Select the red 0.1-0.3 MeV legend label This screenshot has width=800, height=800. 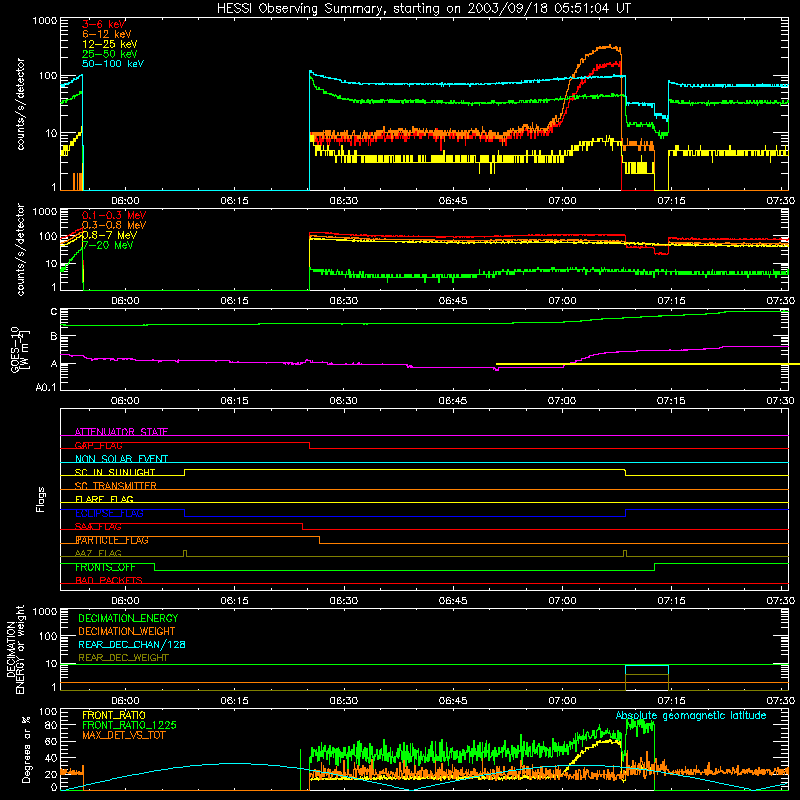(x=114, y=215)
